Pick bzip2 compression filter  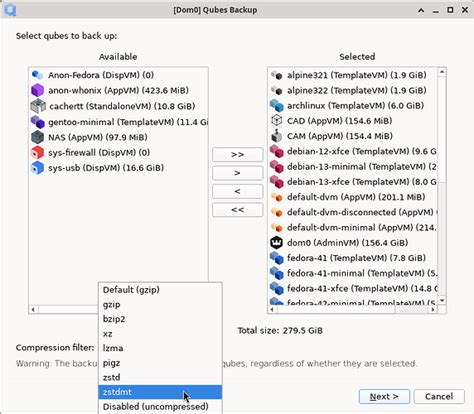[x=160, y=319]
